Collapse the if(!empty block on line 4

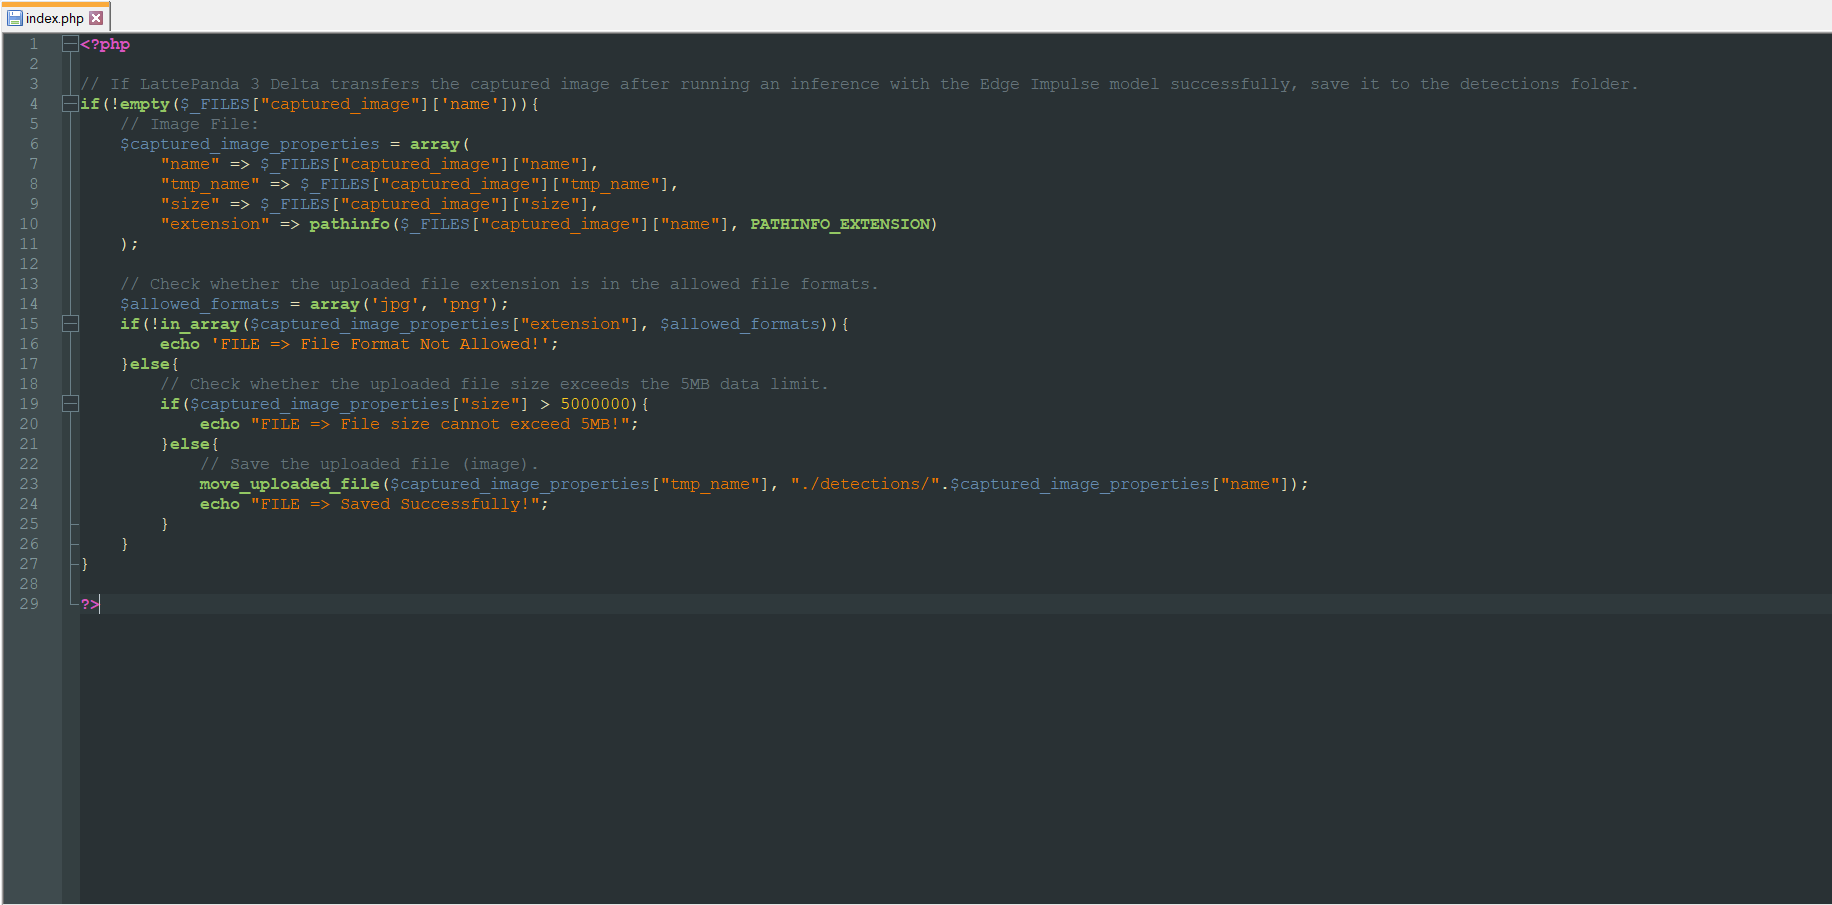tap(70, 104)
